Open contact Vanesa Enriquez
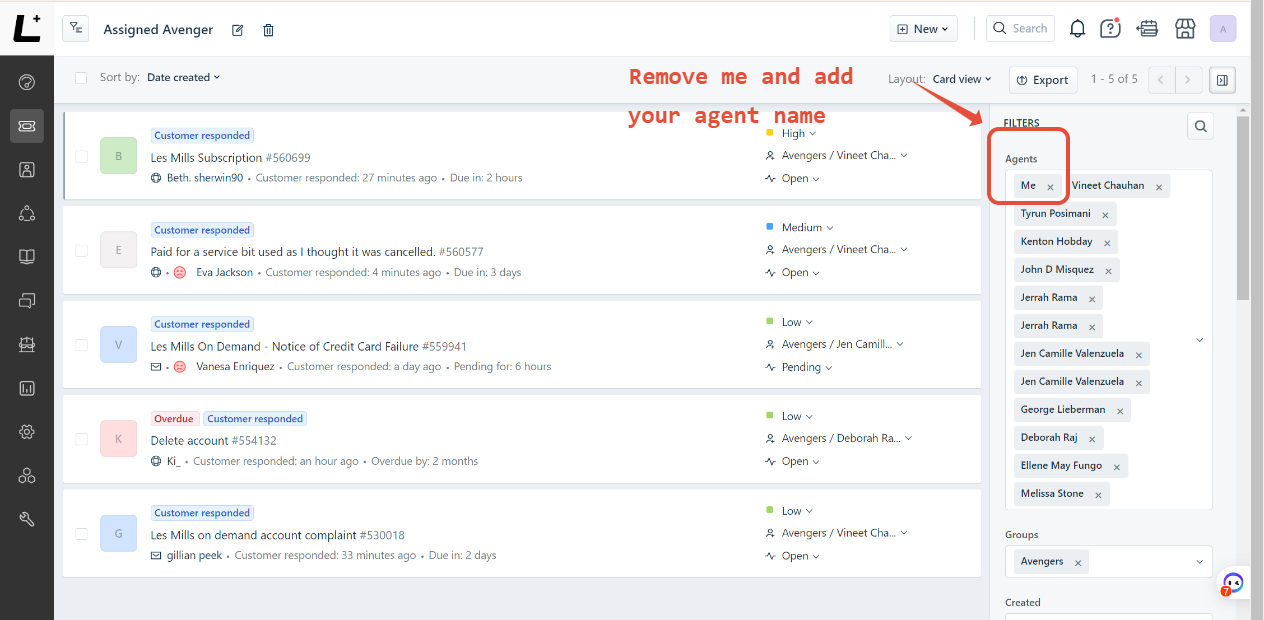Viewport: 1264px width, 620px height. [235, 366]
